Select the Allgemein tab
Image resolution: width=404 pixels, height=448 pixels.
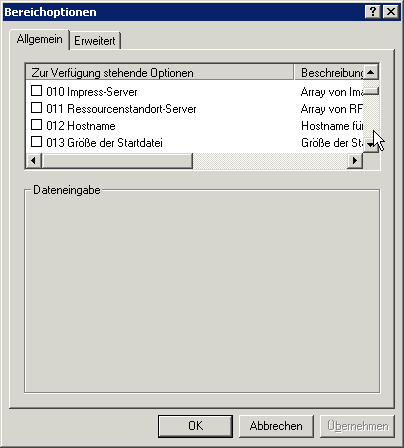tap(39, 39)
